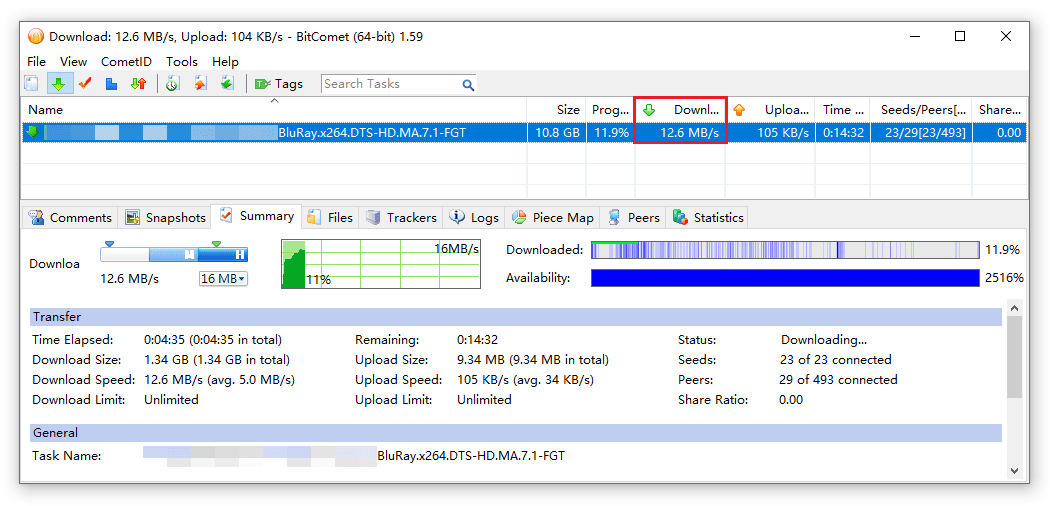
Task: Open the Statistics tab
Action: 708,217
